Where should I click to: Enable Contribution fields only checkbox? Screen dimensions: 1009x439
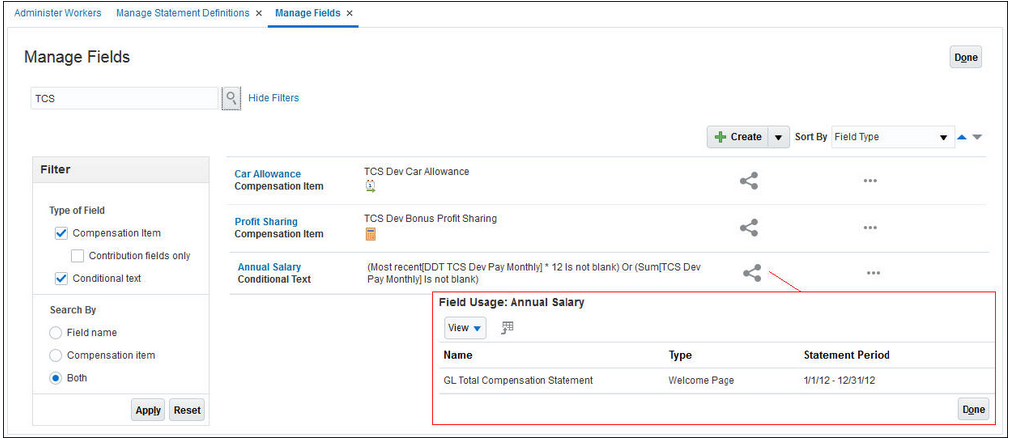[x=78, y=256]
